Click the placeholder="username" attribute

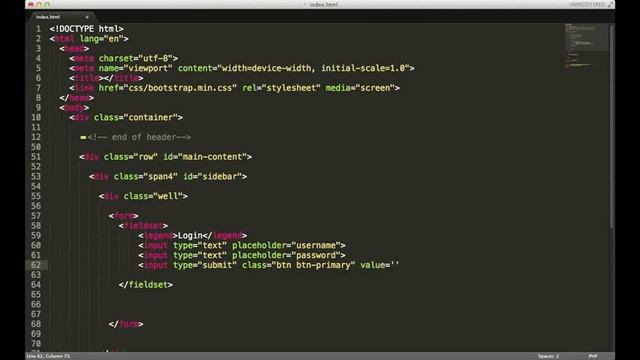287,245
